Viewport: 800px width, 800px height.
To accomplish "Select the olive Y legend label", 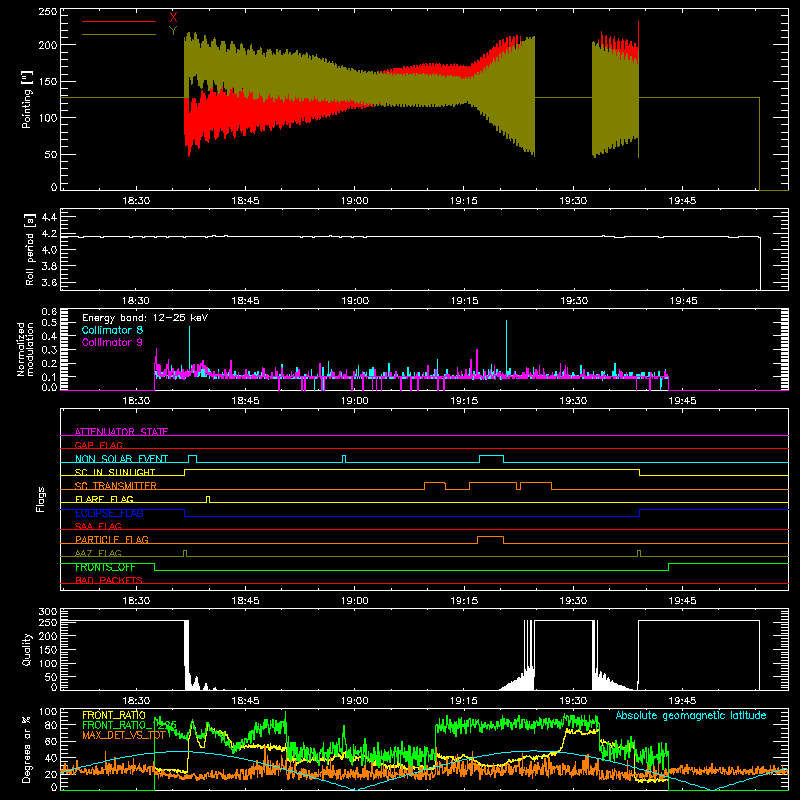I will point(173,31).
